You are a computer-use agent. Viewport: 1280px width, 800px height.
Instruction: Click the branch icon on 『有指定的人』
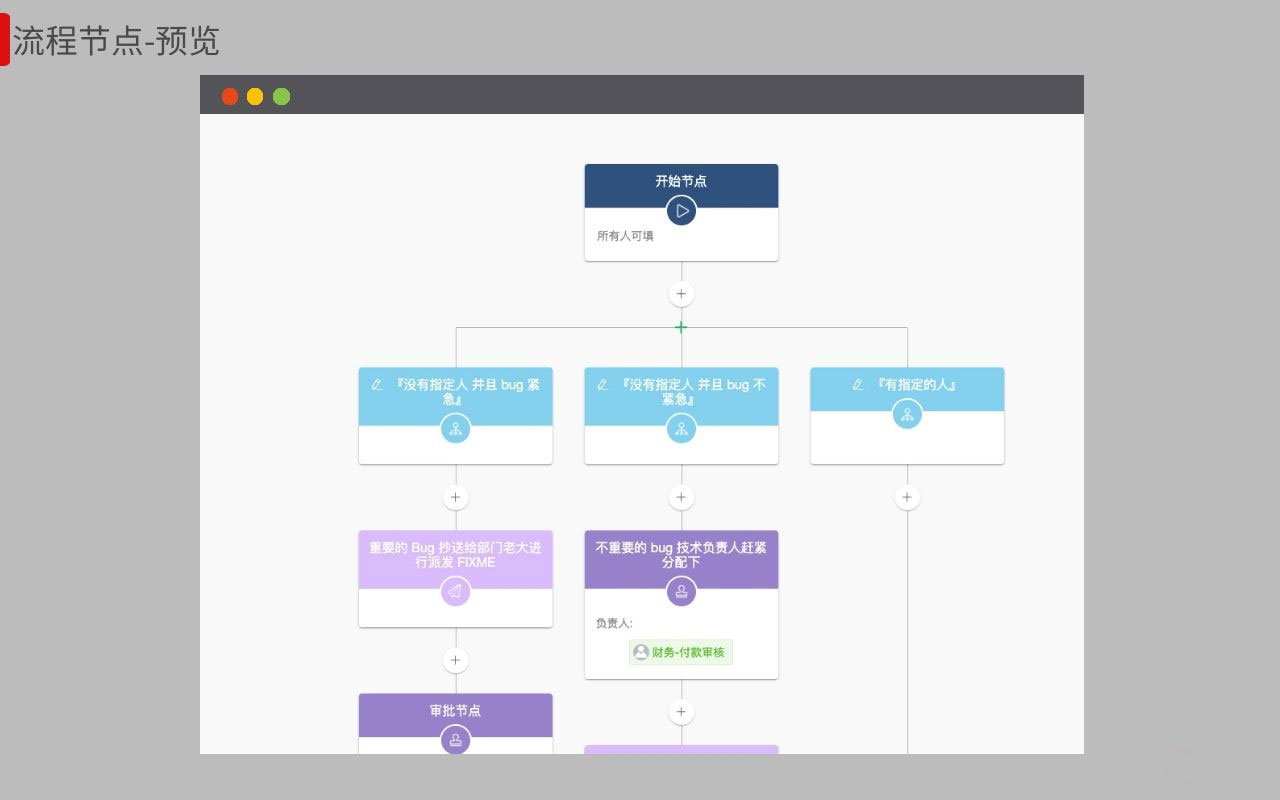[907, 414]
